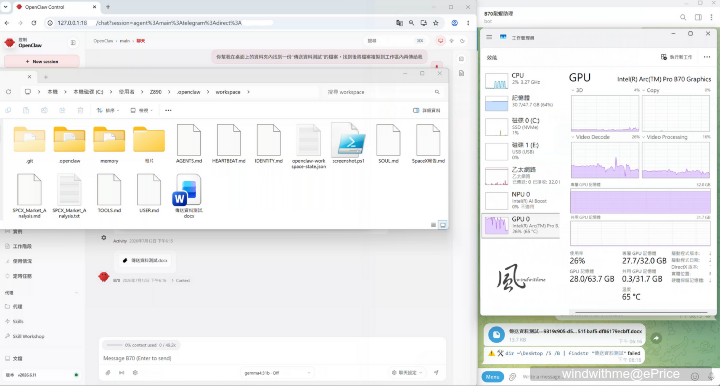Add a new Explorer tab
The width and height of the screenshot is (720, 386).
(45, 77)
